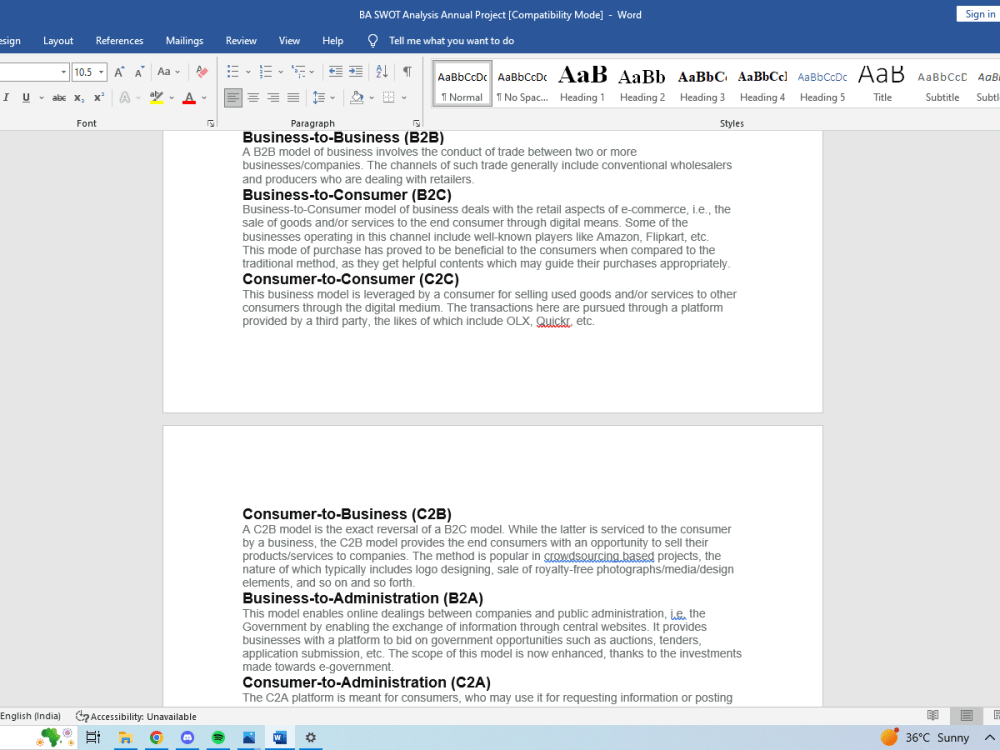Screen dimensions: 1000x750
Task: Open font size 10.5 dropdown
Action: (101, 72)
